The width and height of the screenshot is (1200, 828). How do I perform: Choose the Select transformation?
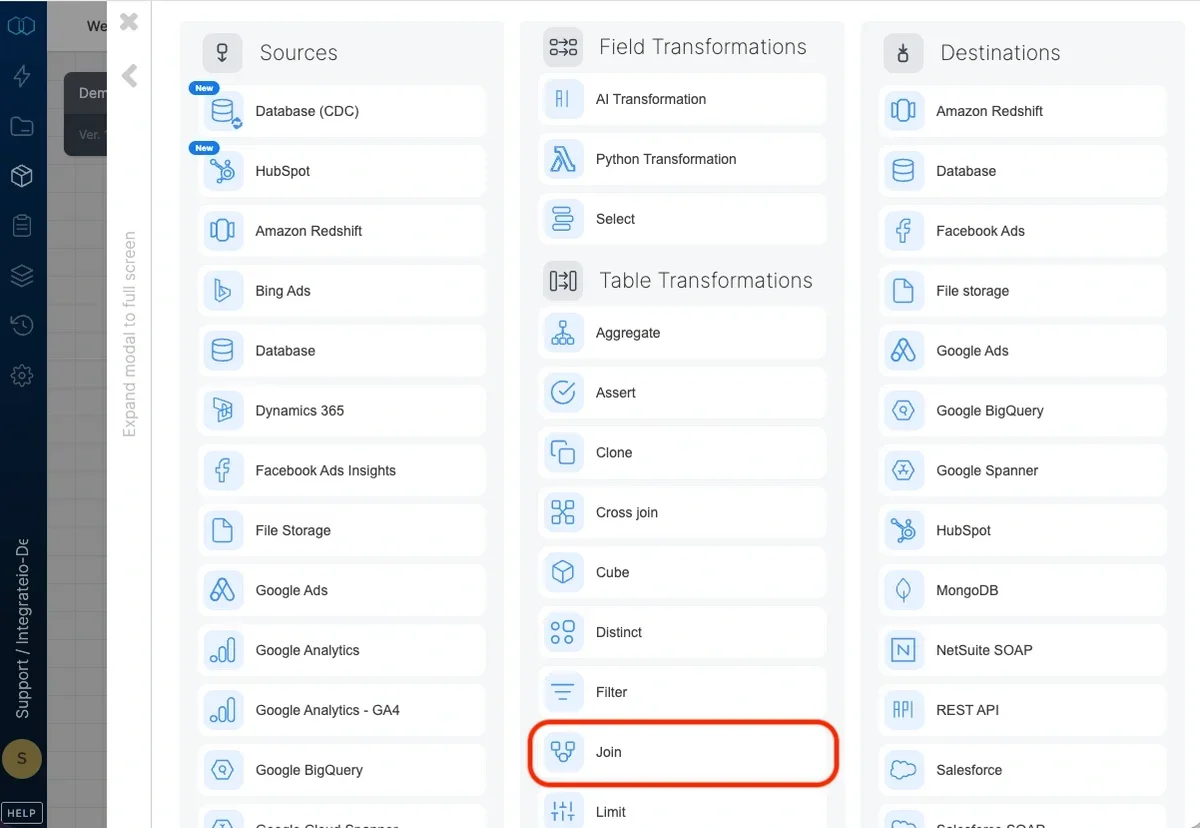(682, 219)
